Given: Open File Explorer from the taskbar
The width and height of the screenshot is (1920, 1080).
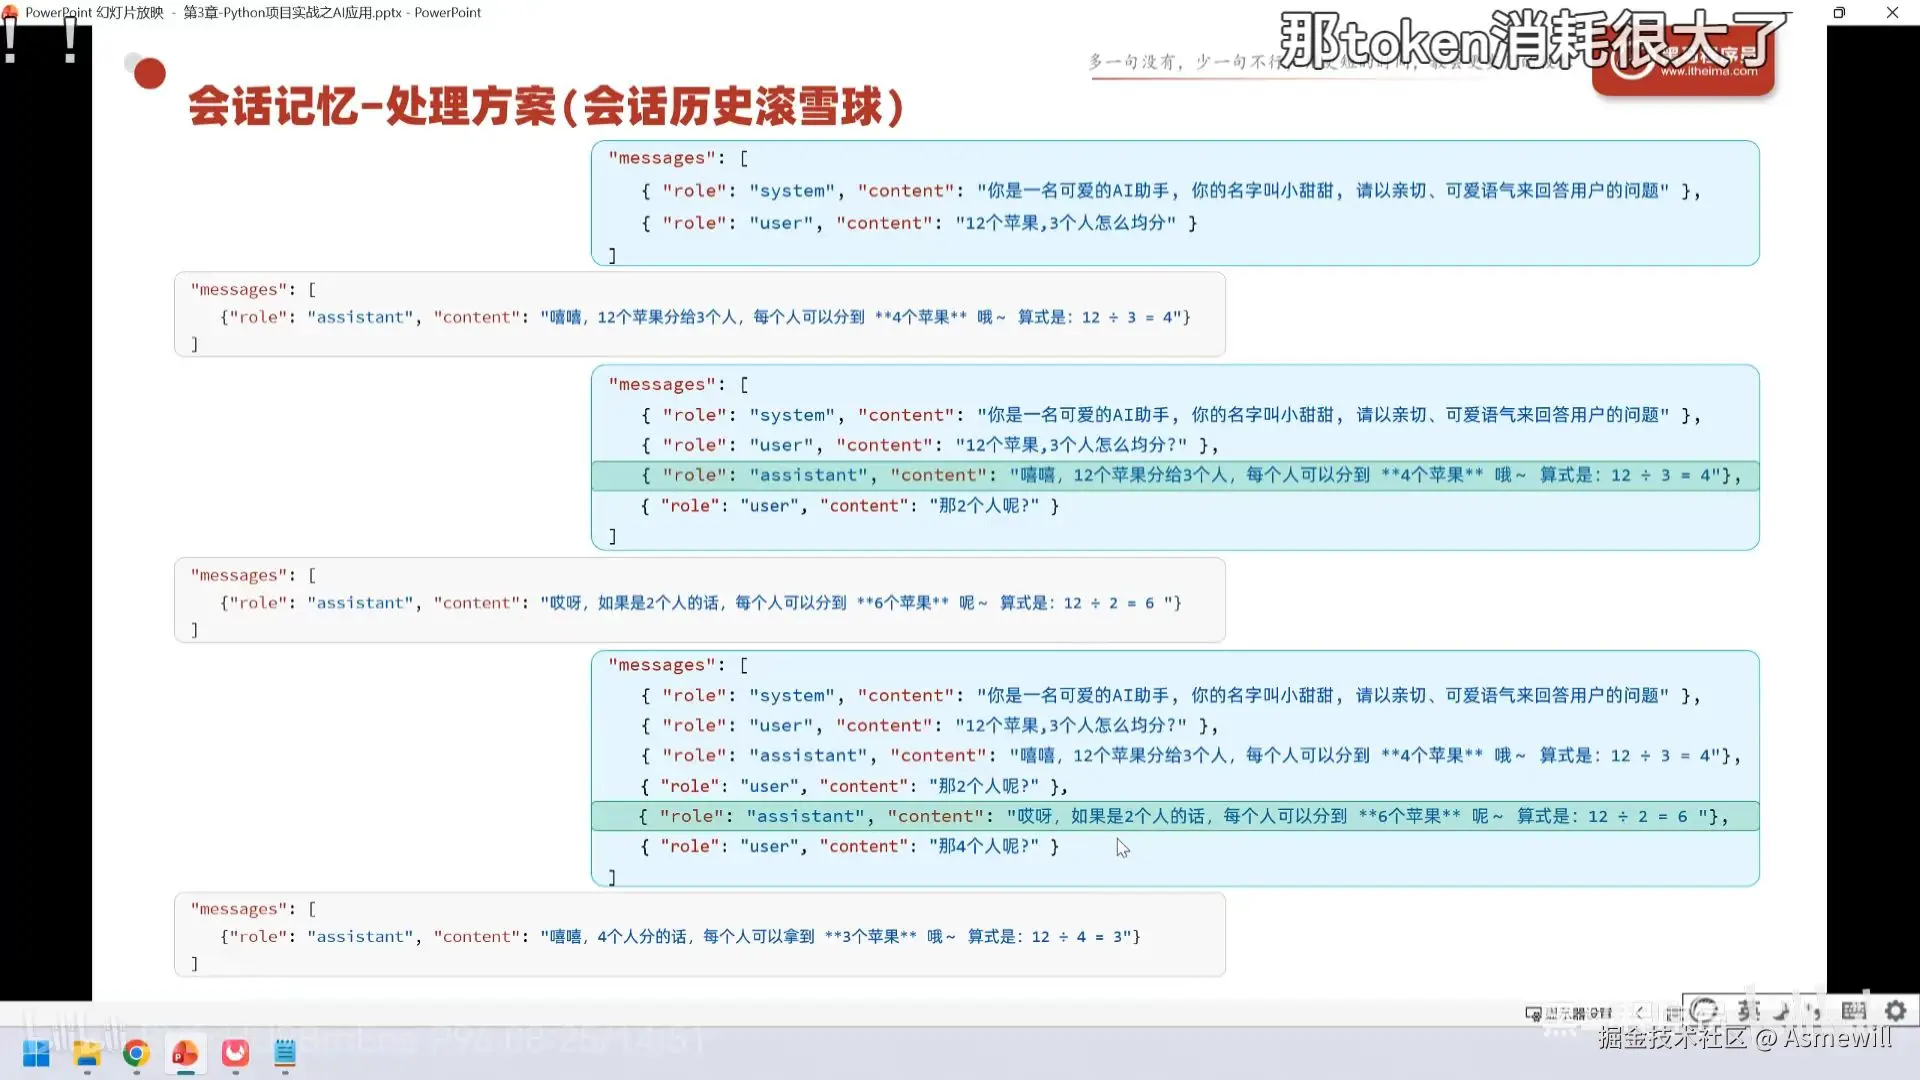Looking at the screenshot, I should click(x=87, y=1053).
